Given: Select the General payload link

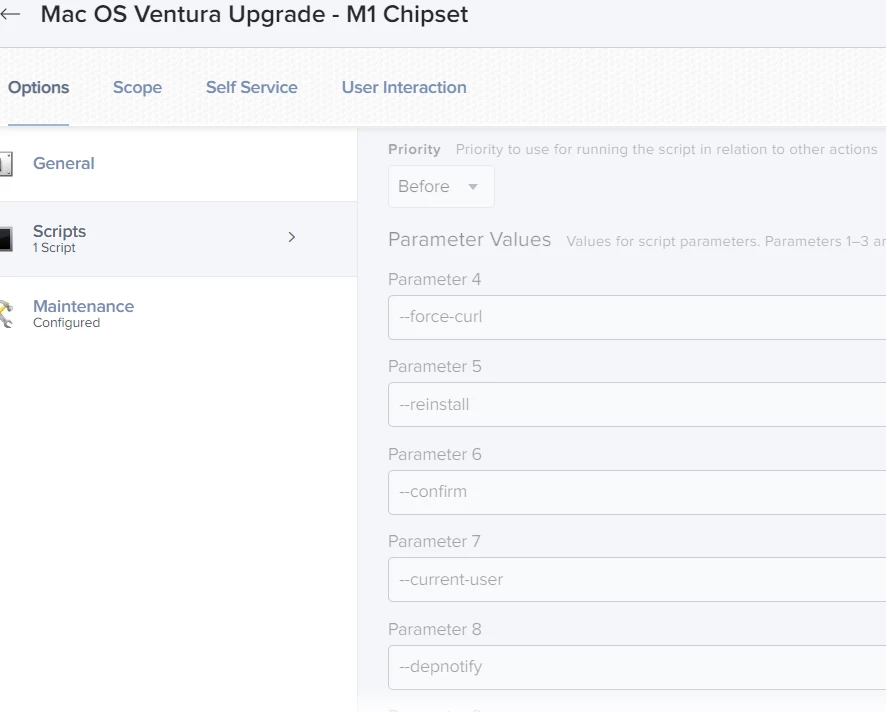Looking at the screenshot, I should point(64,163).
